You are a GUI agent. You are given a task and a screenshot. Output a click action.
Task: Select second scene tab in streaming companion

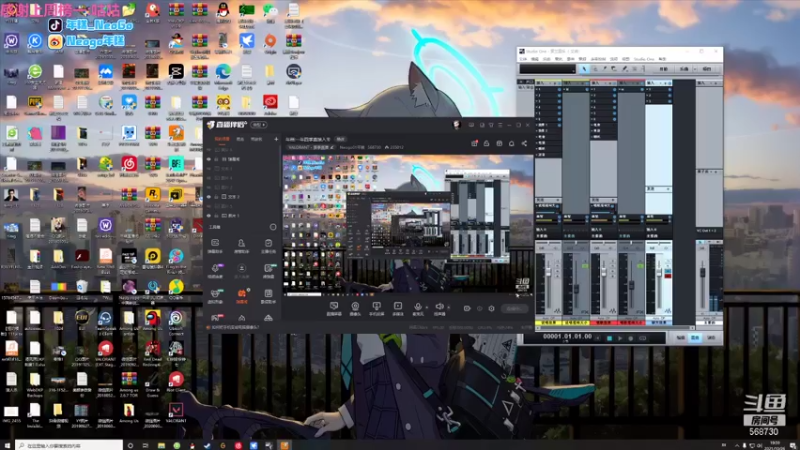[x=240, y=139]
